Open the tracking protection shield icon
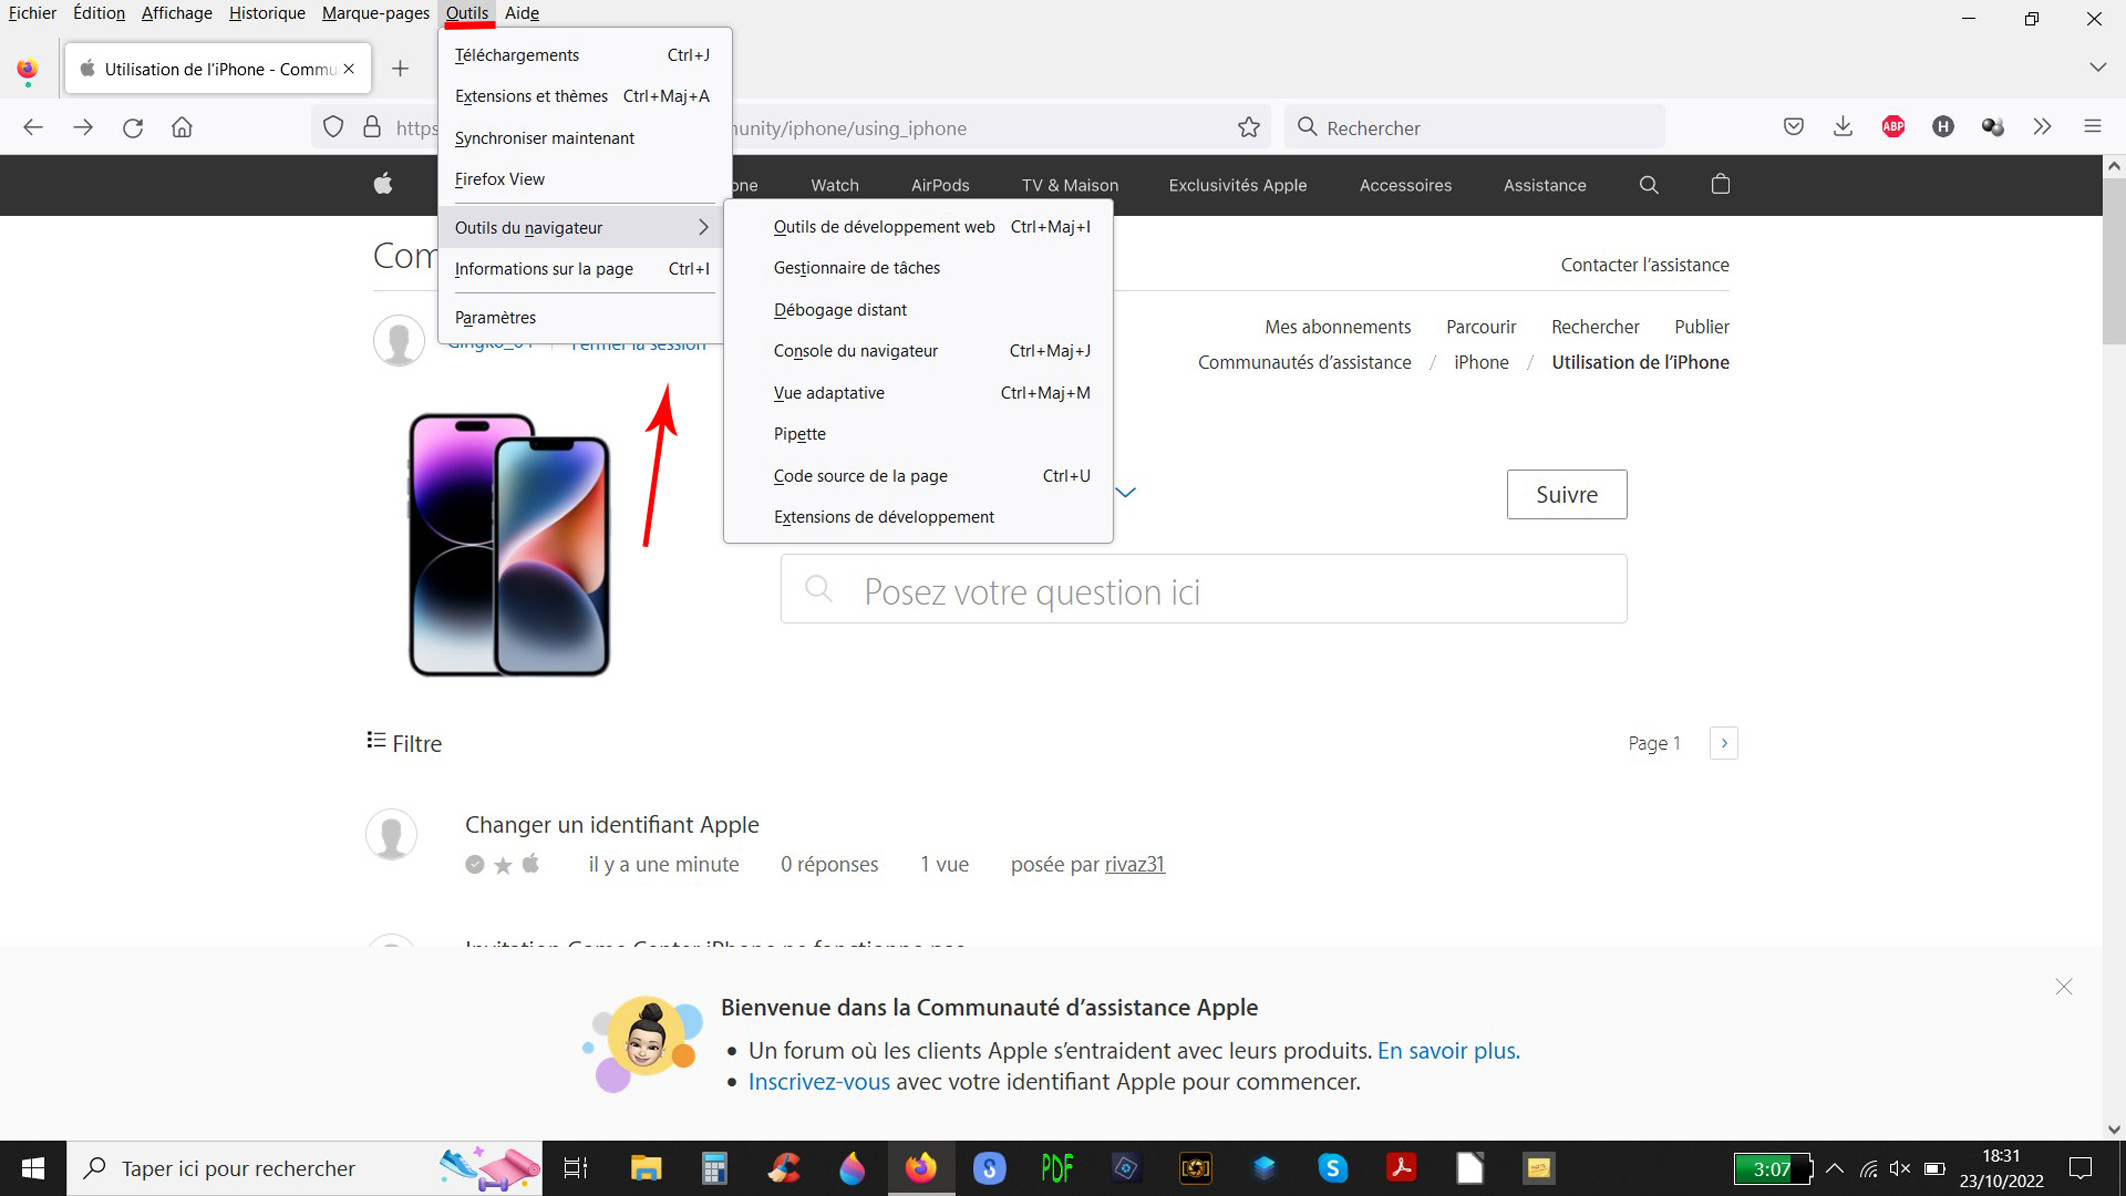This screenshot has height=1196, width=2126. pos(333,127)
